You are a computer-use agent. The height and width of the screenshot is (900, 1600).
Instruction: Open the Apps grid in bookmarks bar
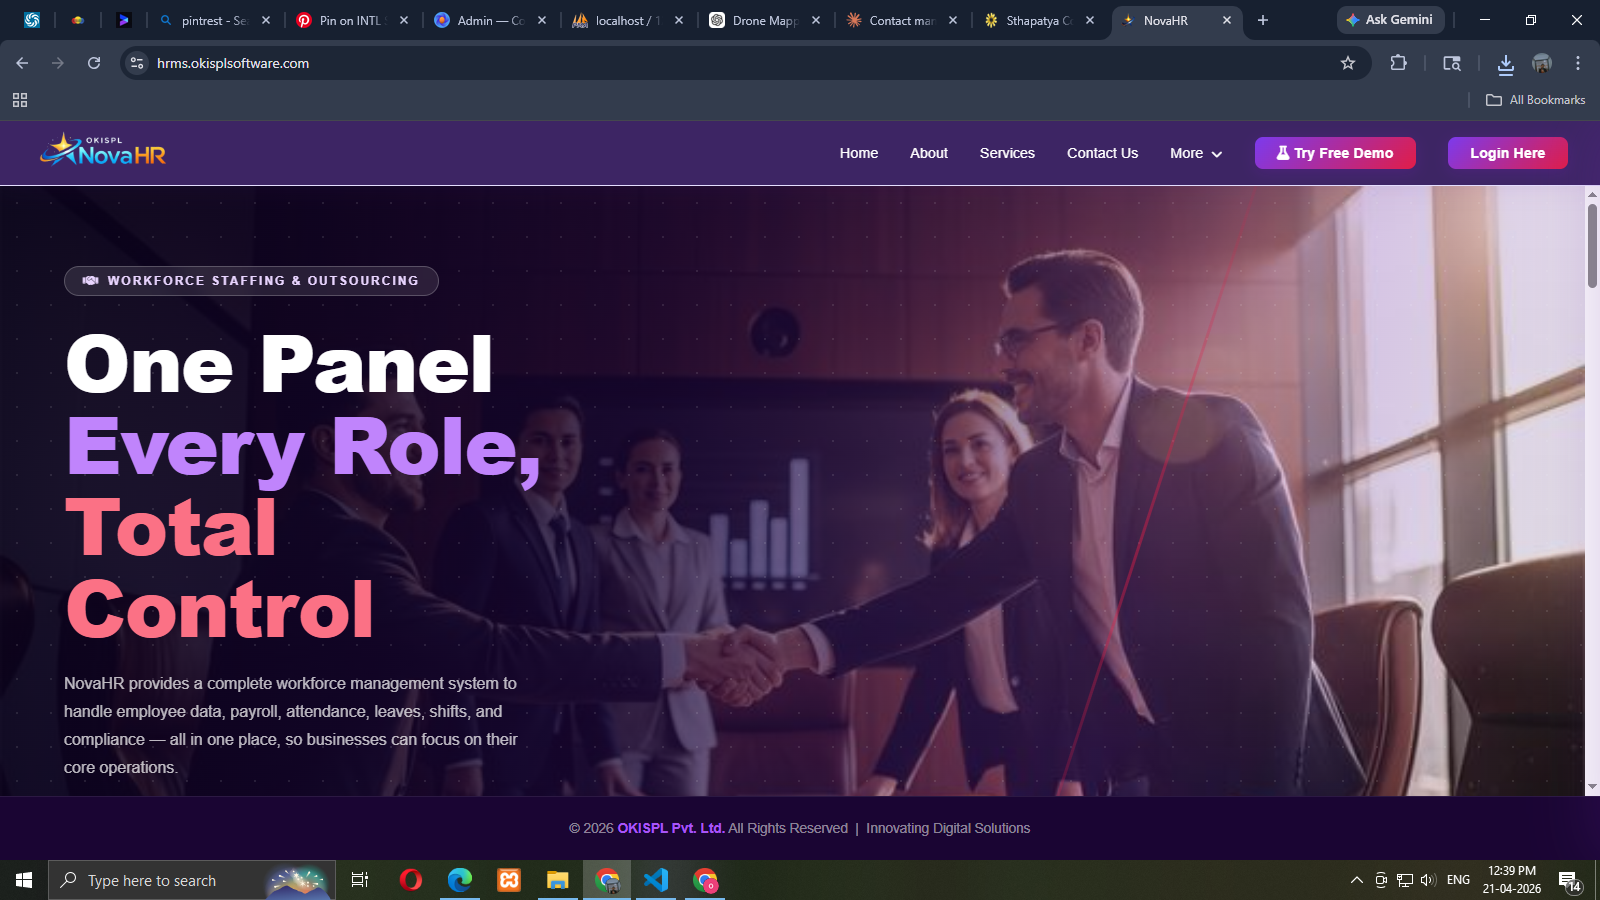click(20, 100)
